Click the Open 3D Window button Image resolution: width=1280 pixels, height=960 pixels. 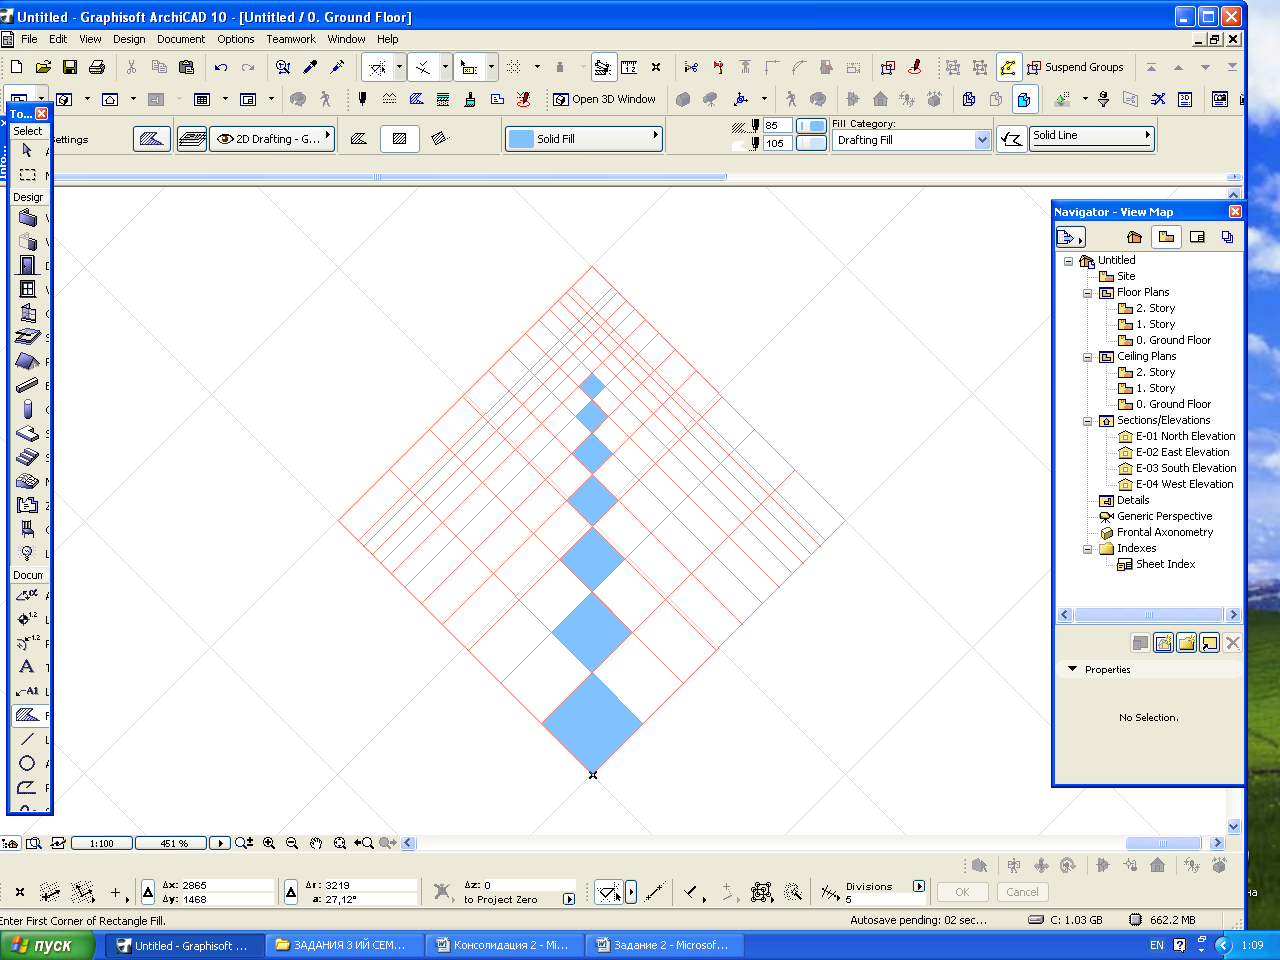click(606, 99)
